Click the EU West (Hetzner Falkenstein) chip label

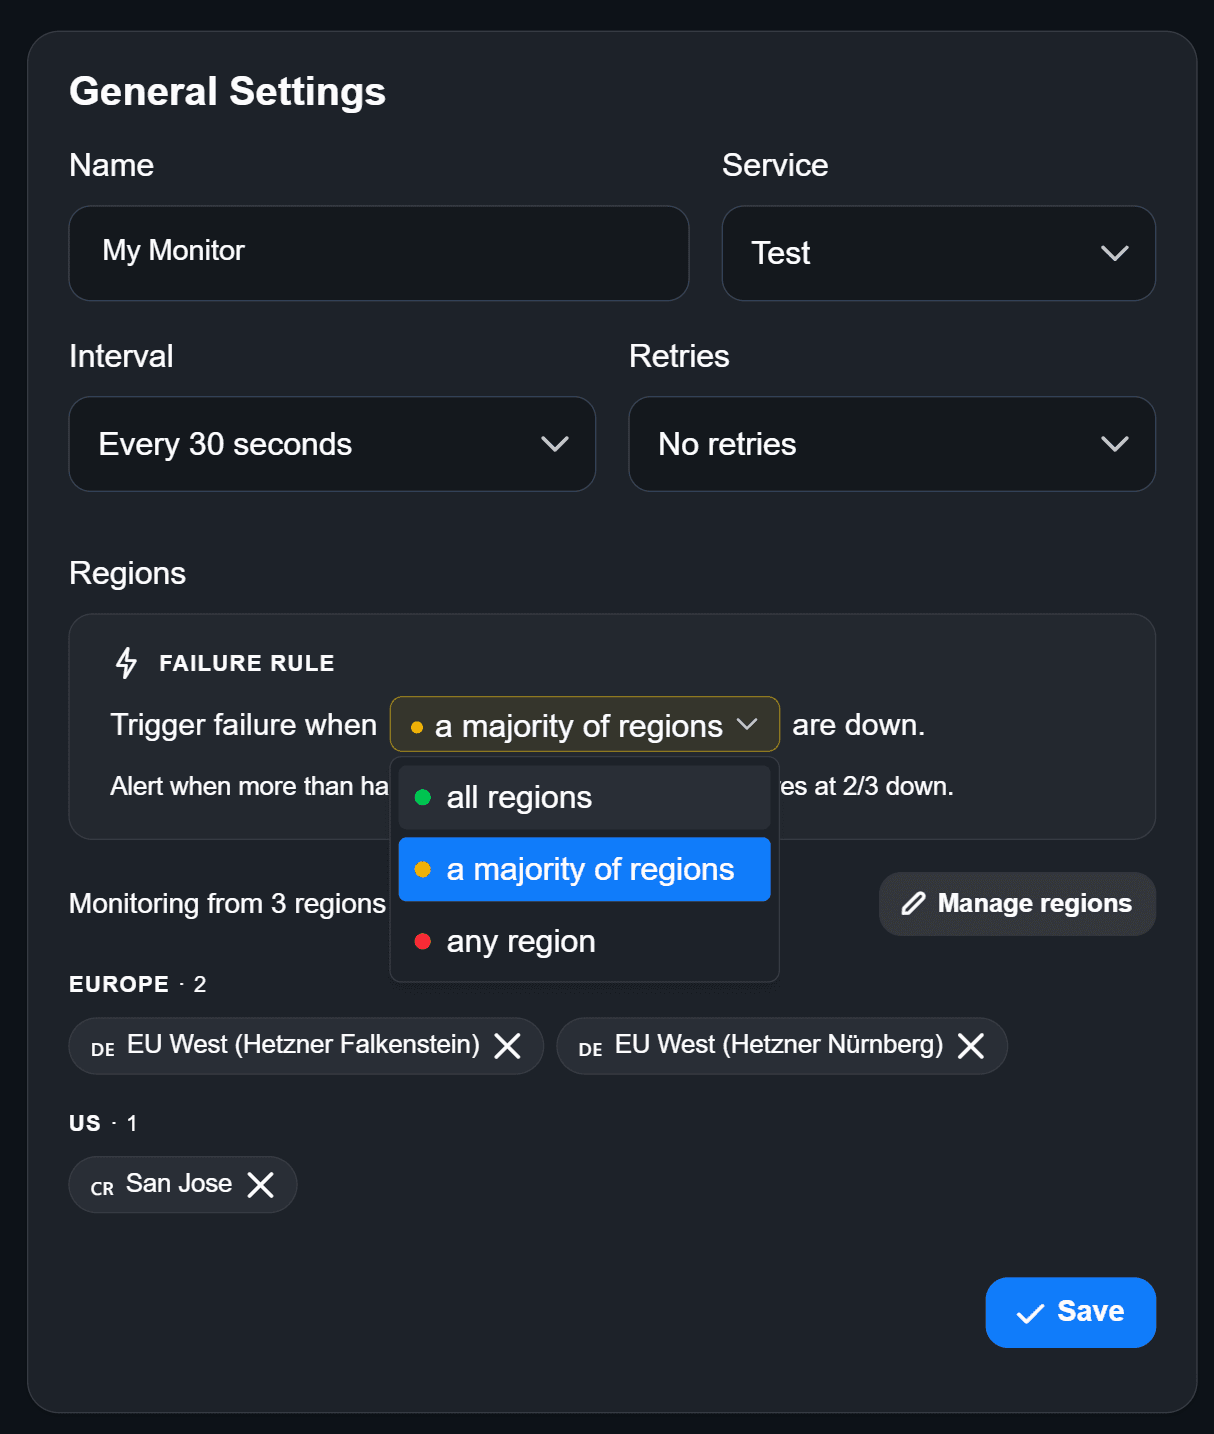(303, 1045)
